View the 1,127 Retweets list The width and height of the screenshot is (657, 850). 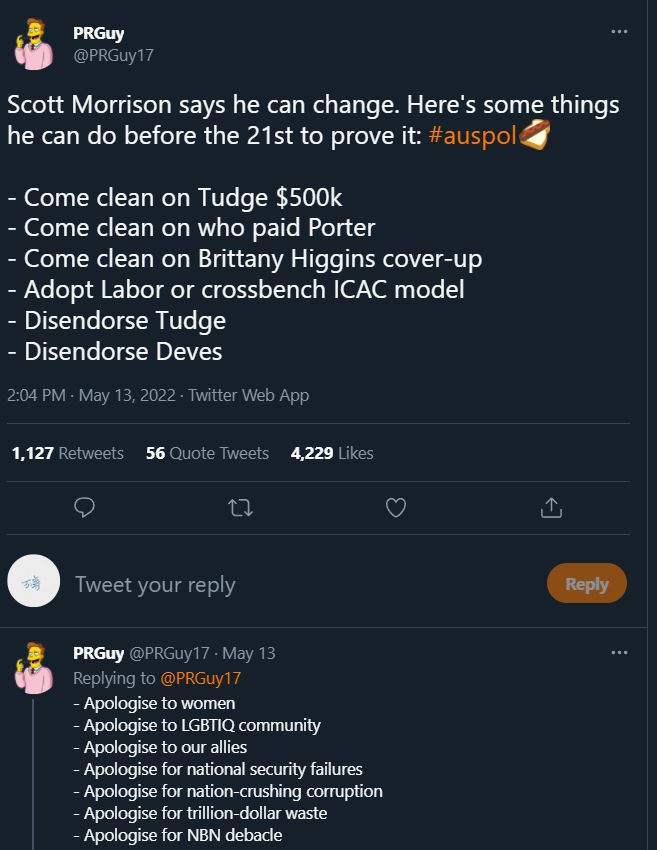click(68, 453)
